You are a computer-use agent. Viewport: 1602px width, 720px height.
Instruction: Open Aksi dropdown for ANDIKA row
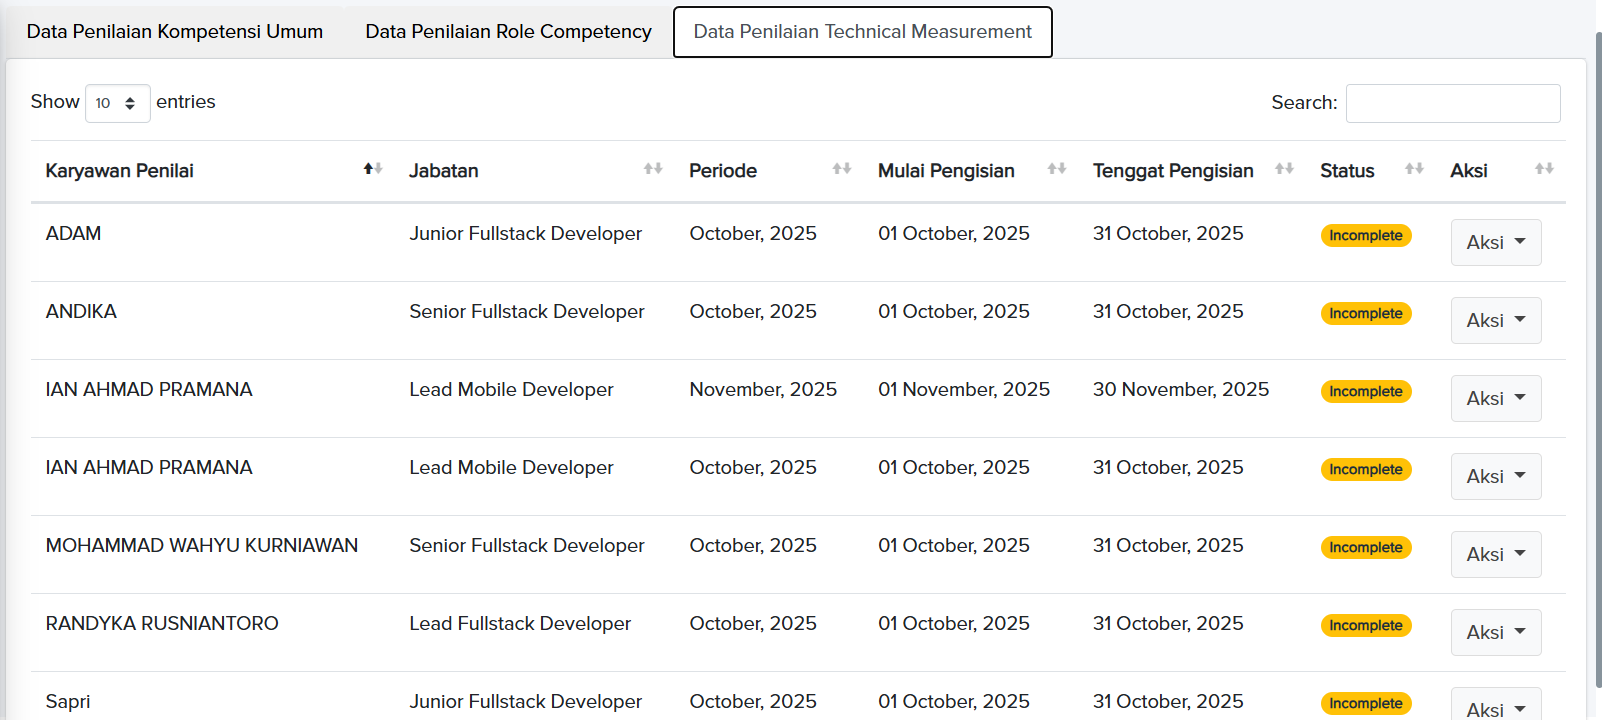coord(1495,320)
